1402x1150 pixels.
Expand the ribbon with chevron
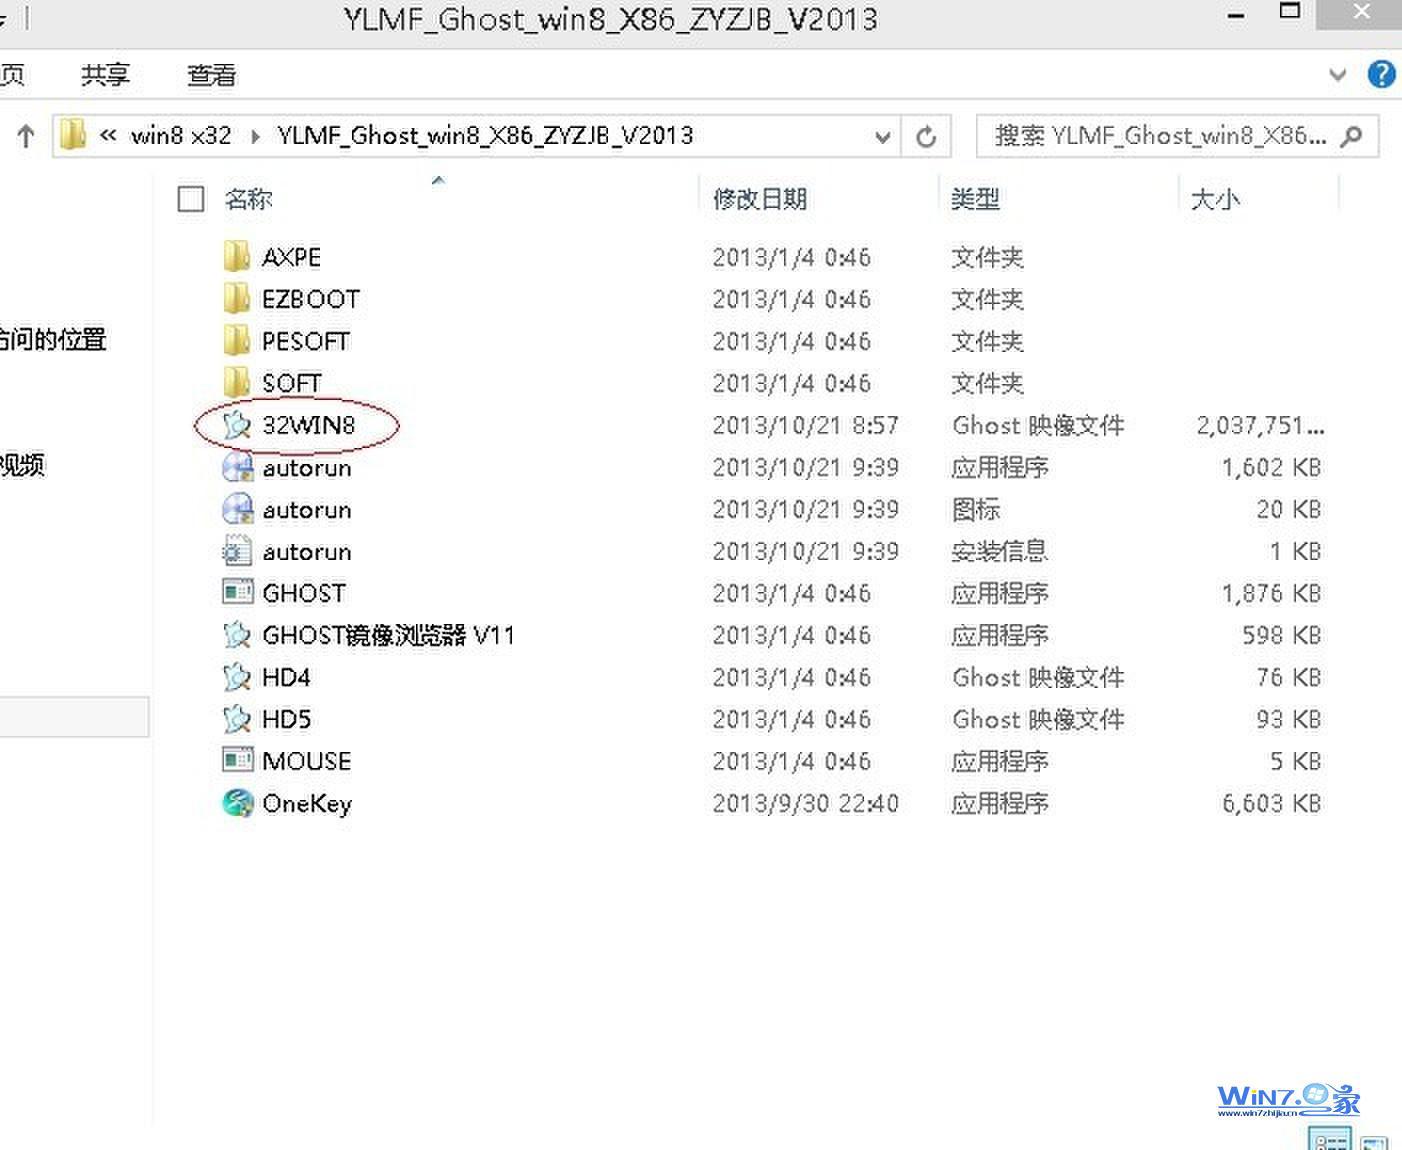point(1337,75)
